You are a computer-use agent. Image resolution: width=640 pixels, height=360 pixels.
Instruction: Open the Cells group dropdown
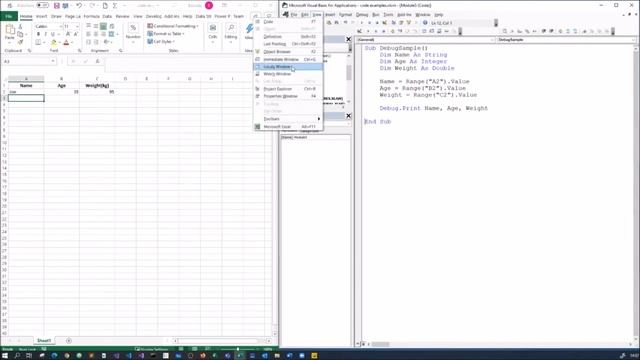(213, 33)
